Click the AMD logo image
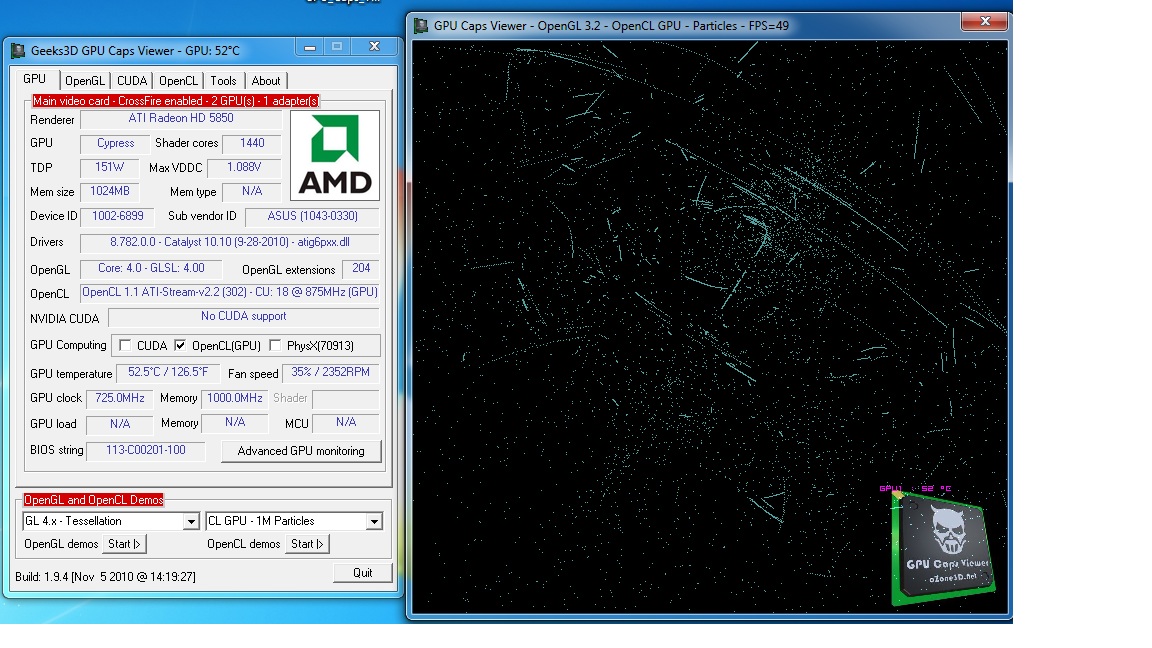Image resolution: width=1152 pixels, height=648 pixels. point(335,155)
